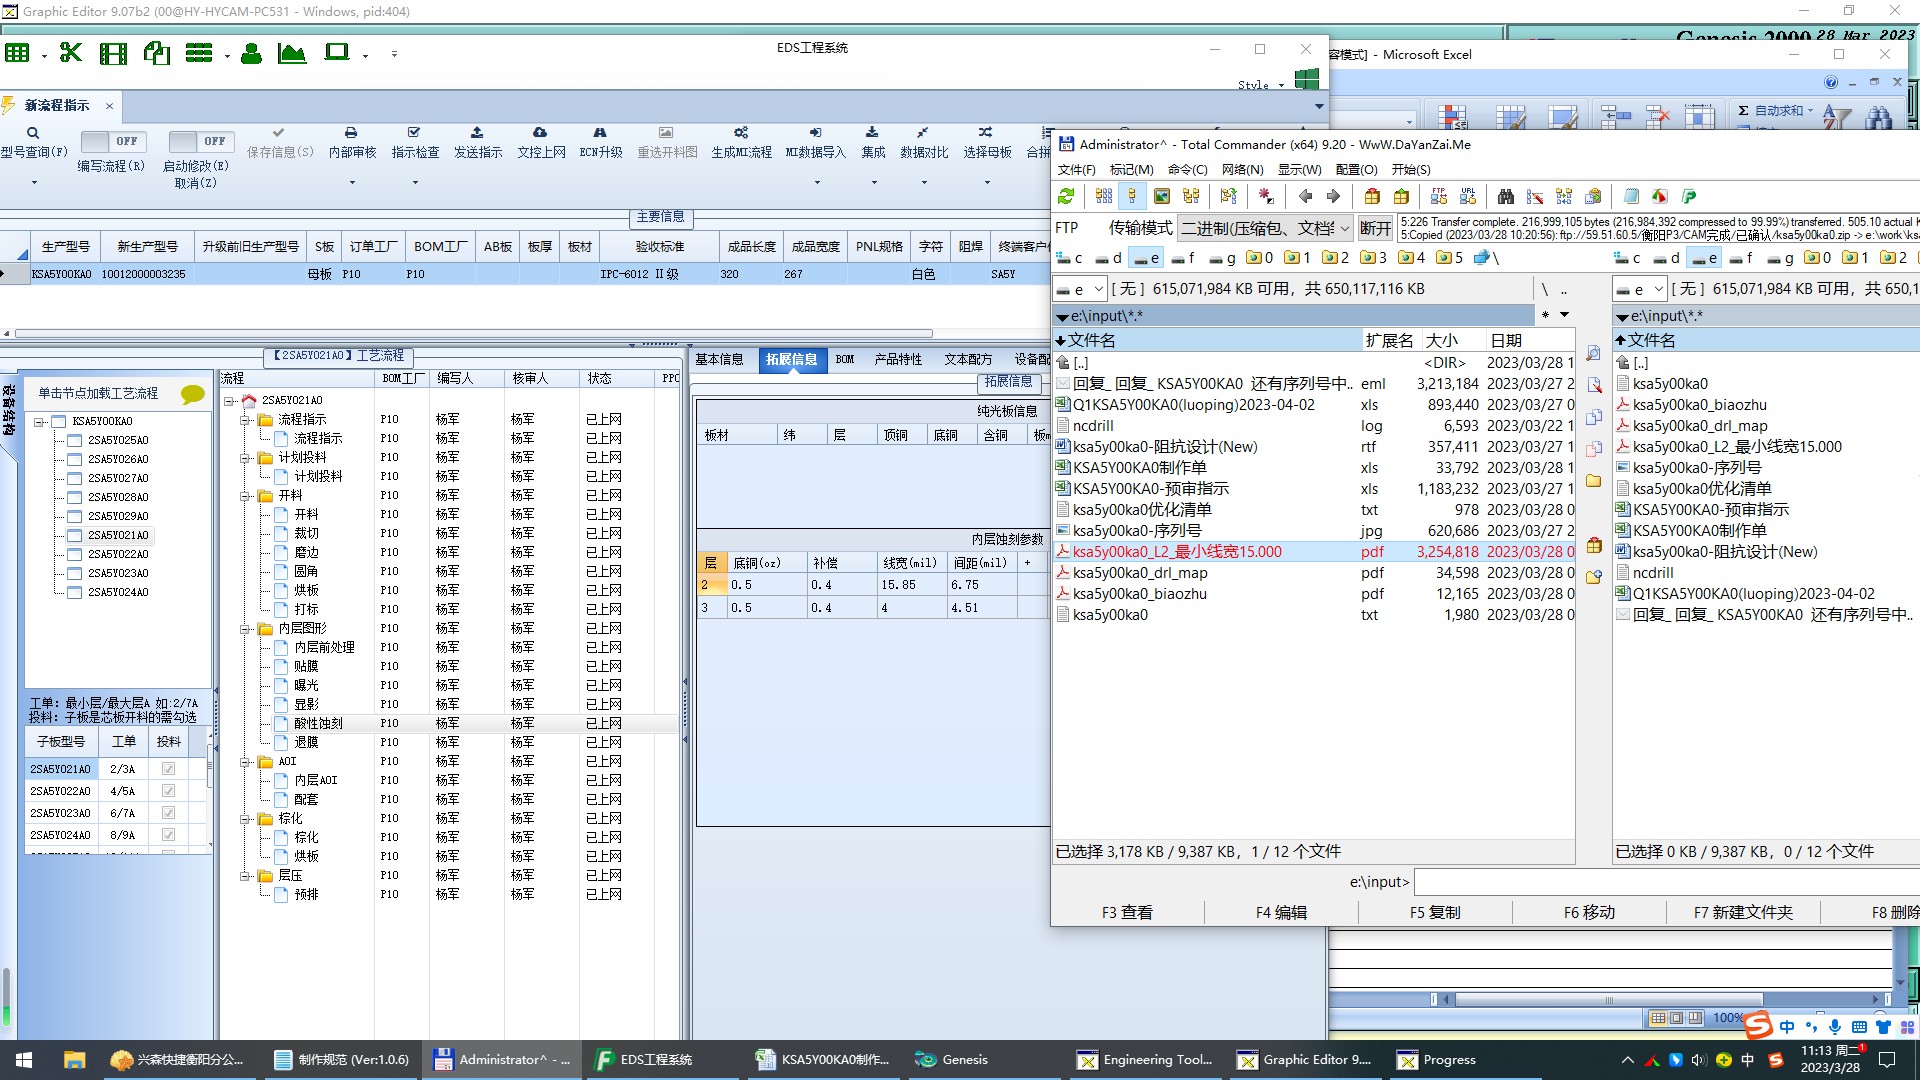1920x1080 pixels.
Task: Toggle the 编写流程 OFF switch
Action: click(x=112, y=141)
